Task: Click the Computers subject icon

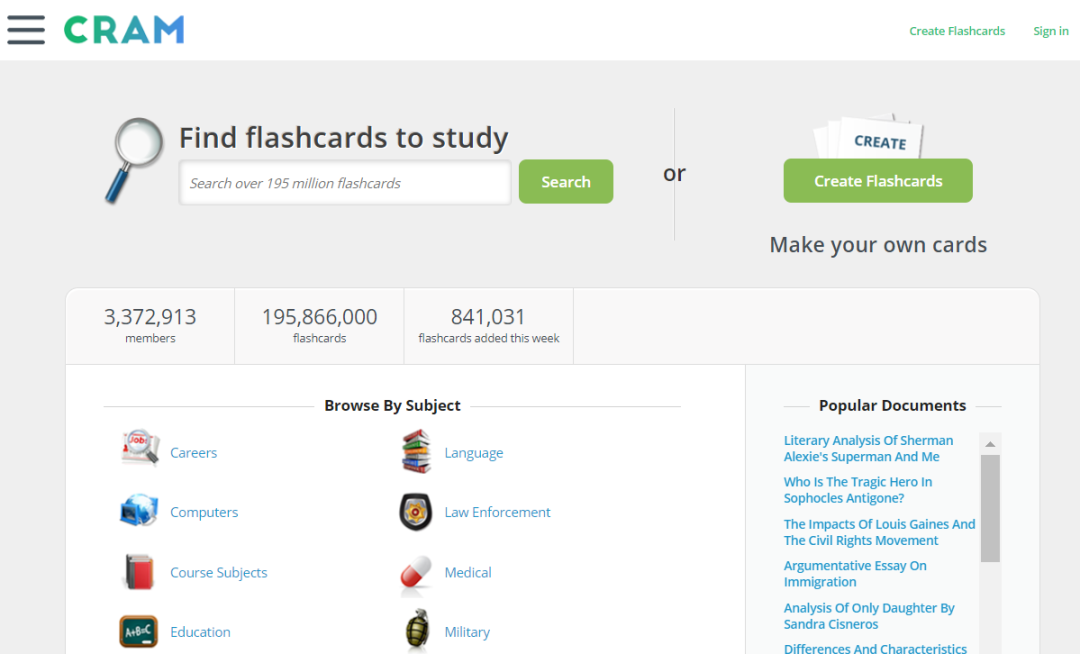Action: 139,510
